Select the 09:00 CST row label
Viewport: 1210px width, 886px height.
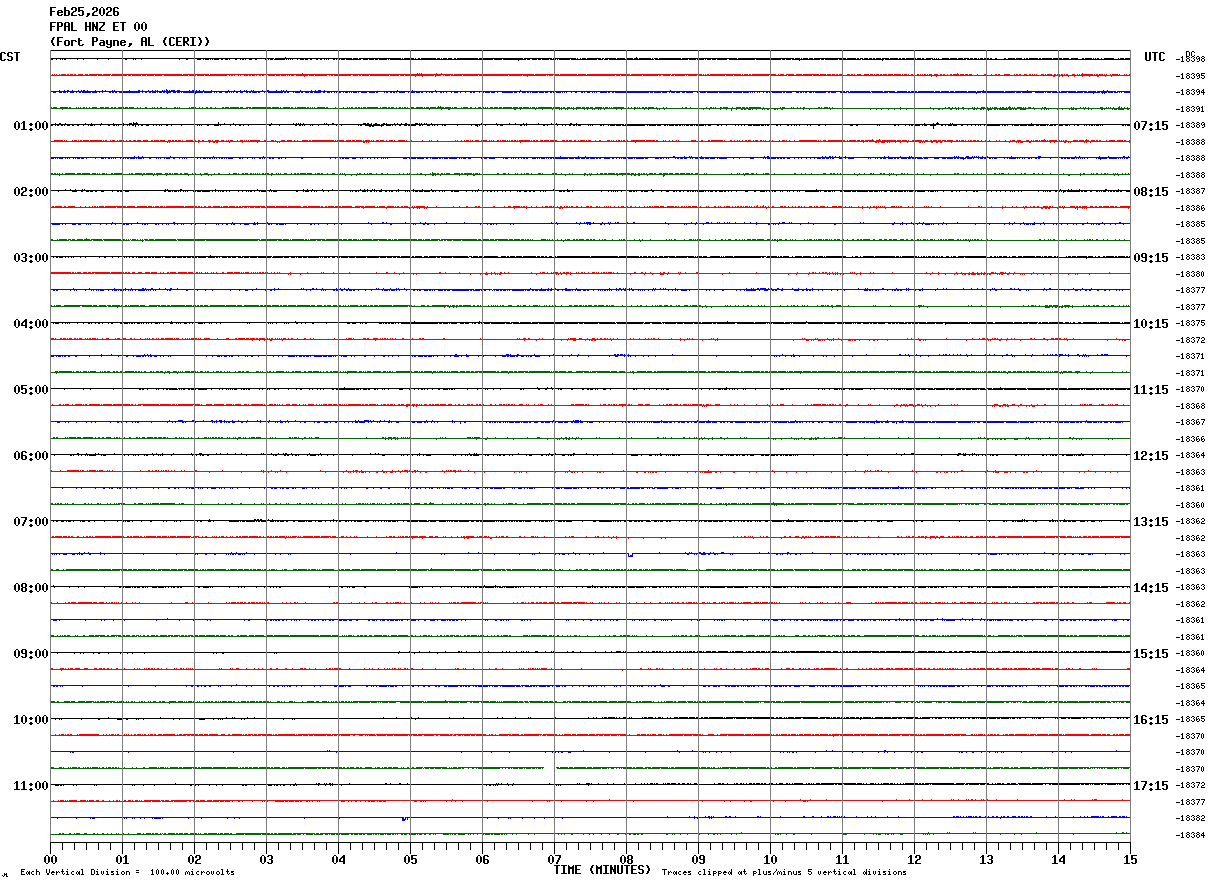31,654
